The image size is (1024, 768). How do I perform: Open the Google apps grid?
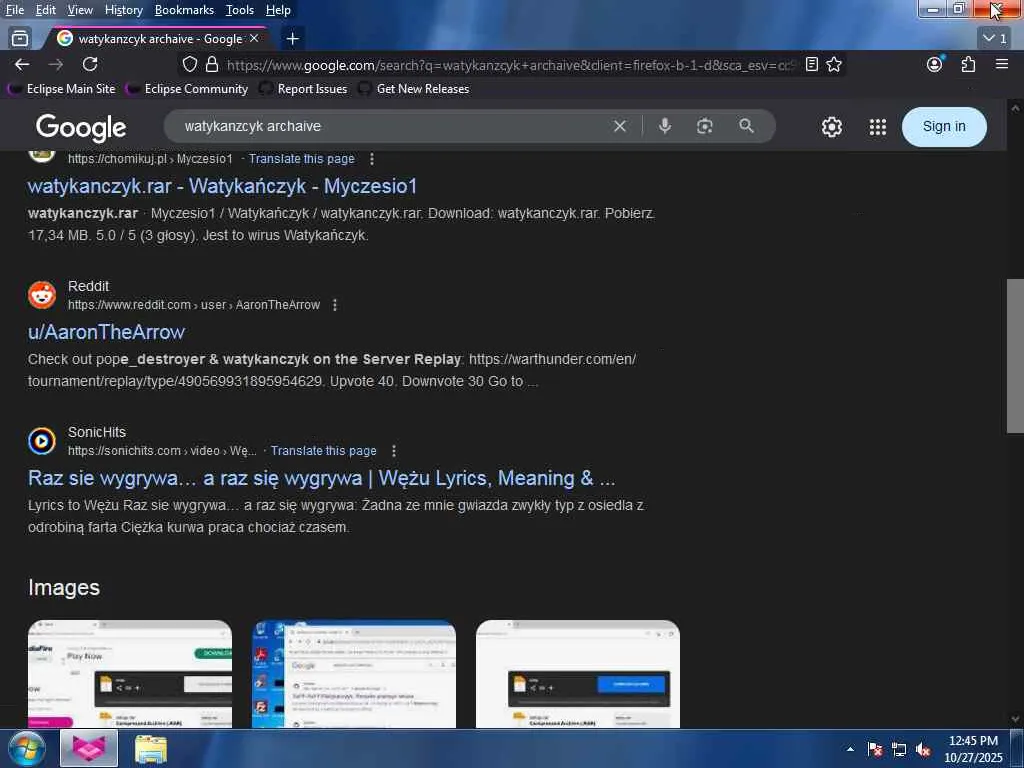878,127
